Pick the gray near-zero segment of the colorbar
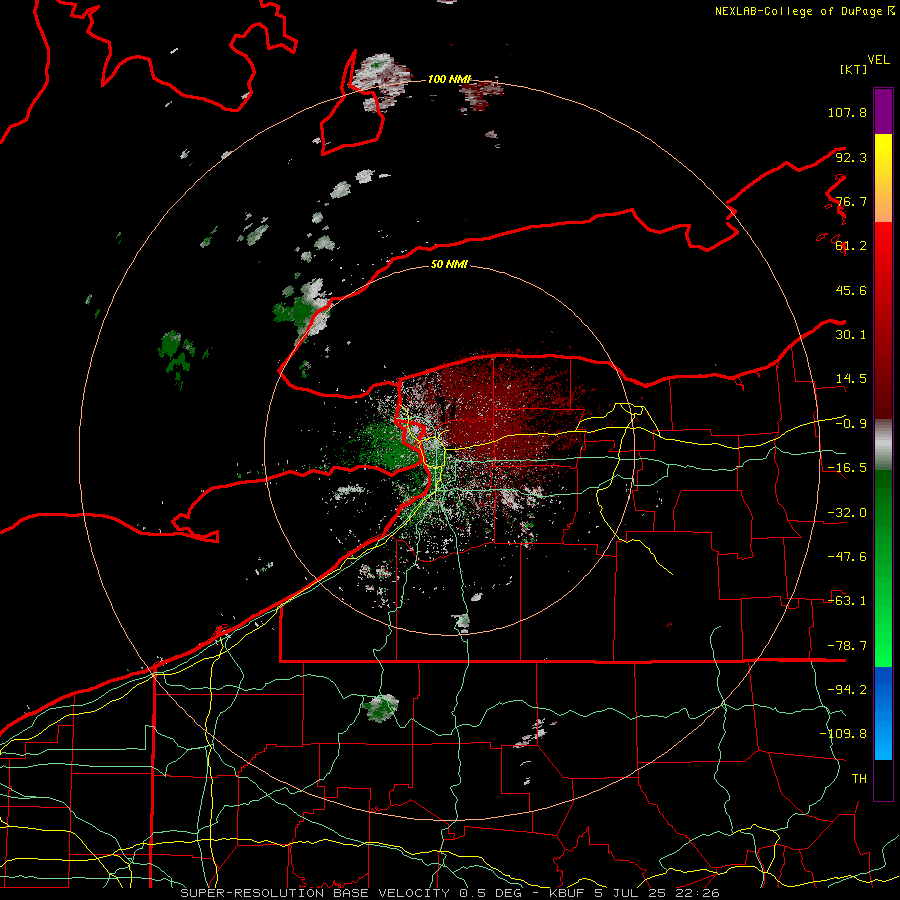The height and width of the screenshot is (900, 900). [883, 444]
